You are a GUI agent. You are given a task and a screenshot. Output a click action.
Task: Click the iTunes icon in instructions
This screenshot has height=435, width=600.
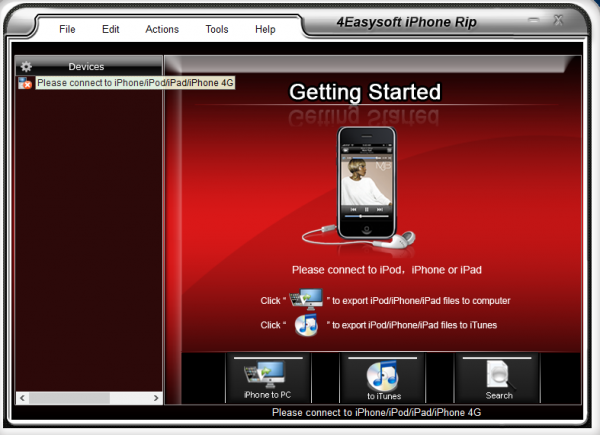[x=306, y=325]
